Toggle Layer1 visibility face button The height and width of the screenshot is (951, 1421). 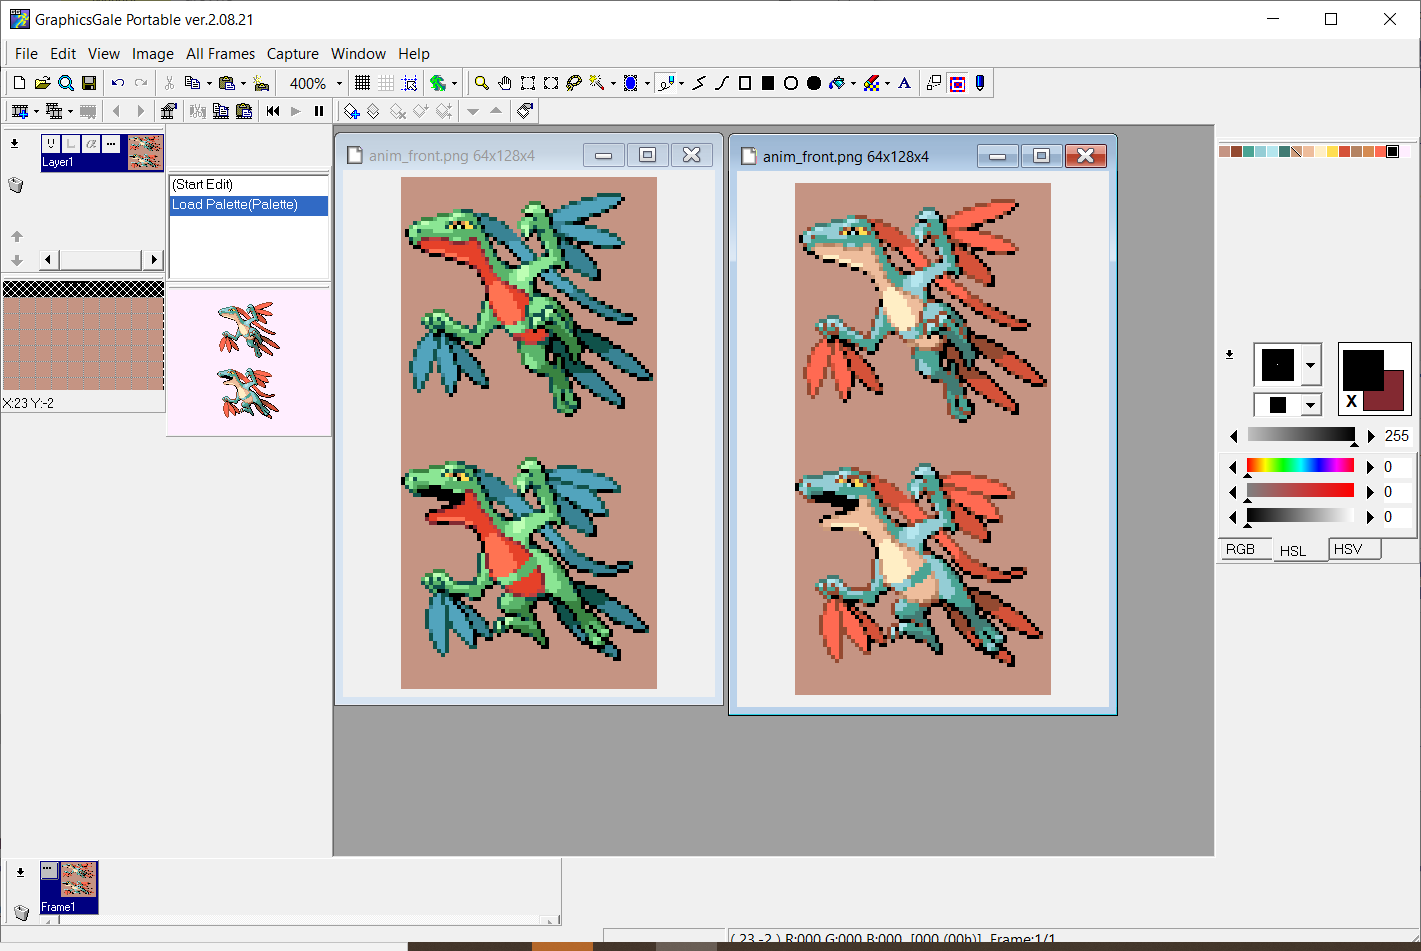pos(51,144)
